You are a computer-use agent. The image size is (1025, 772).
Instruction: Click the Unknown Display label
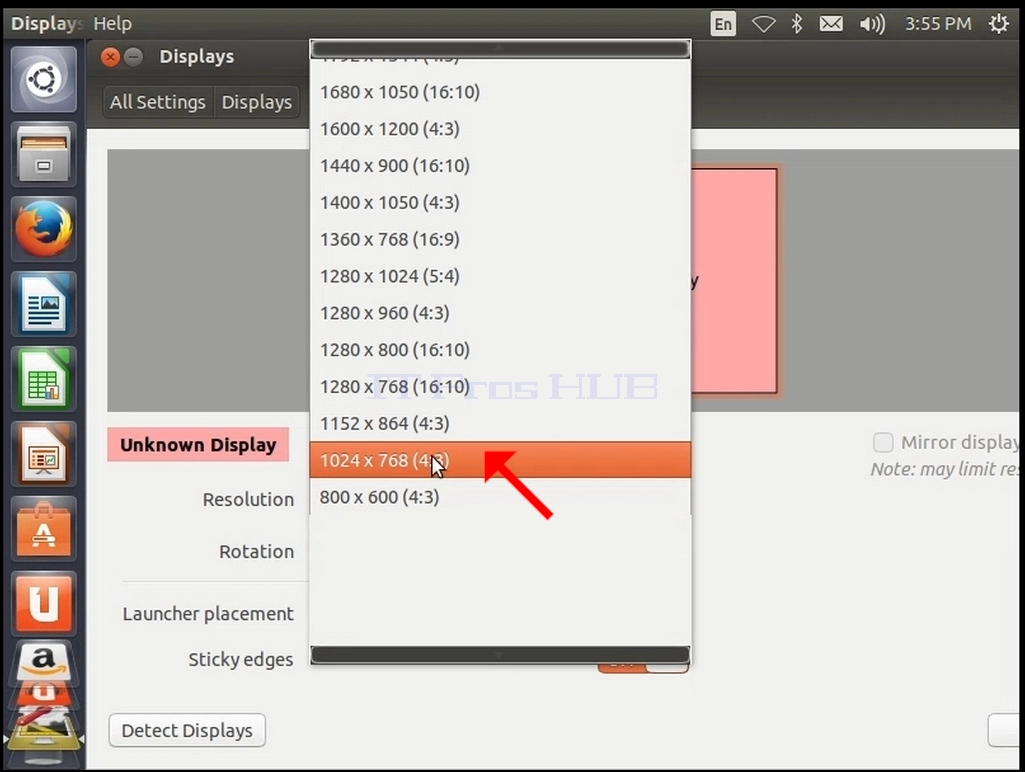[x=198, y=445]
